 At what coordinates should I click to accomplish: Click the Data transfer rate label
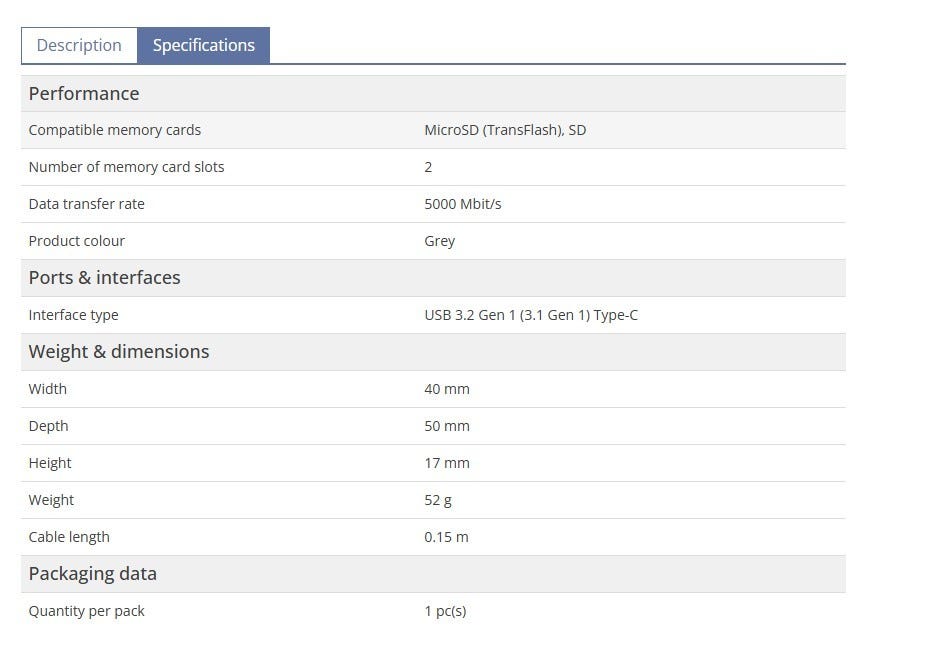pos(86,204)
